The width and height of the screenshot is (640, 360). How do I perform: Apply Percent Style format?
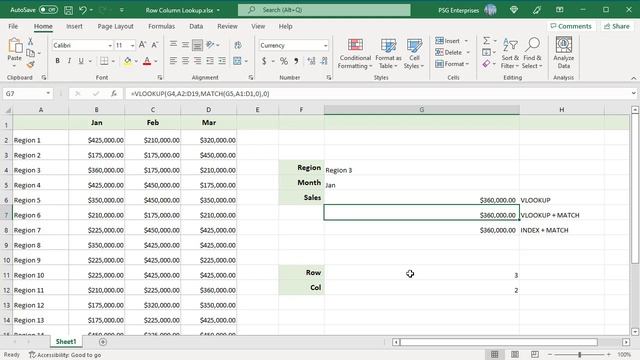click(x=284, y=61)
